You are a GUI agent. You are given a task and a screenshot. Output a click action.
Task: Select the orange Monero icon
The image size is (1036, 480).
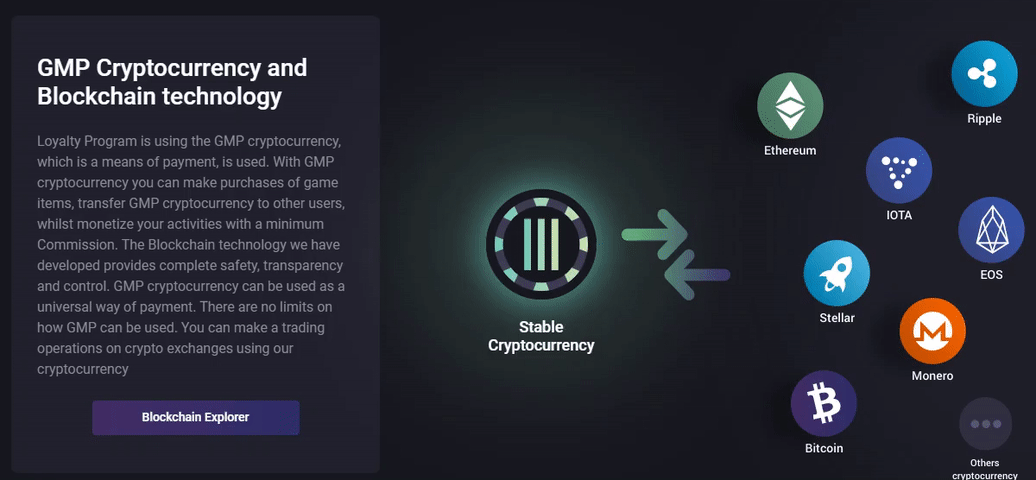point(932,331)
